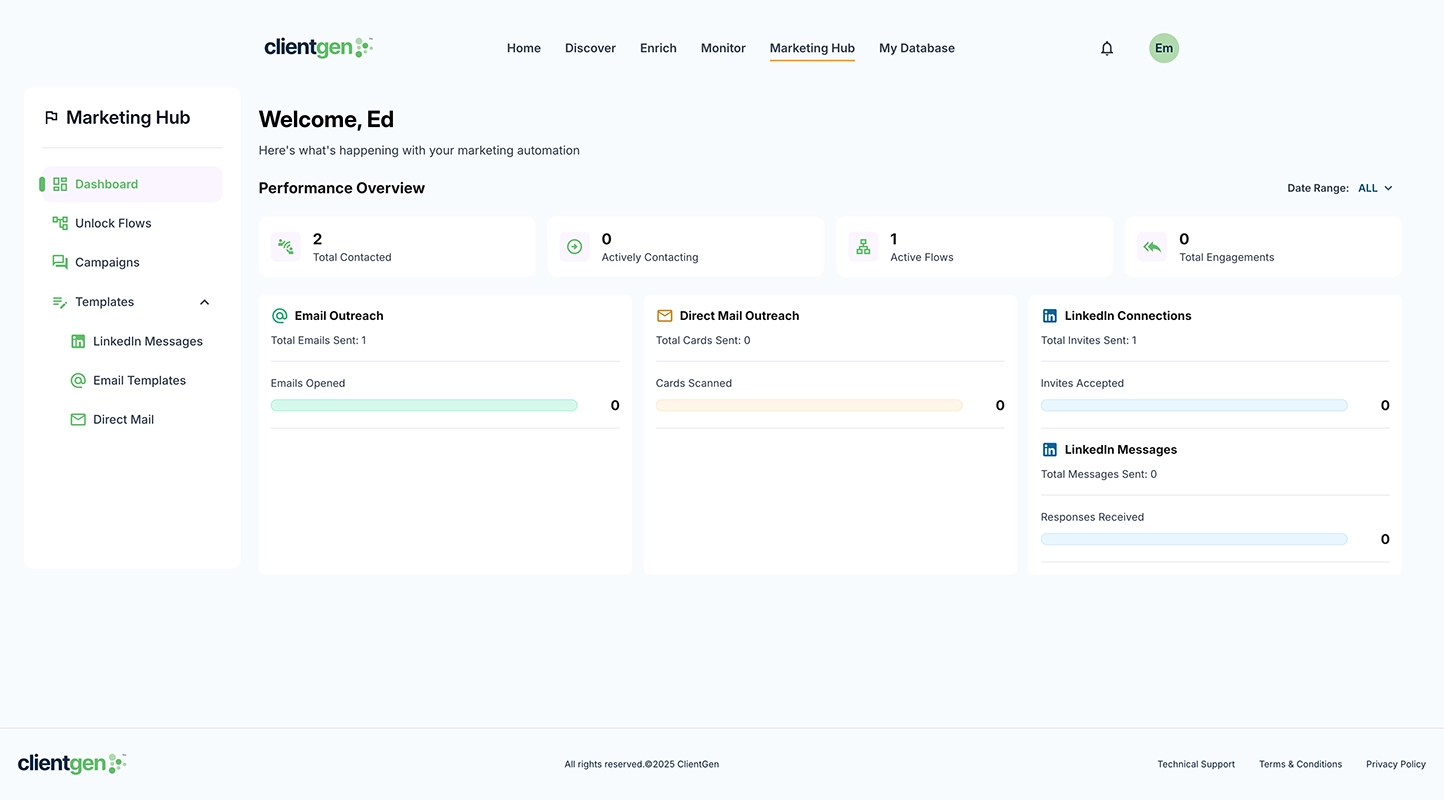Viewport: 1444px width, 800px height.
Task: Open the Date Range ALL dropdown
Action: pyautogui.click(x=1375, y=188)
